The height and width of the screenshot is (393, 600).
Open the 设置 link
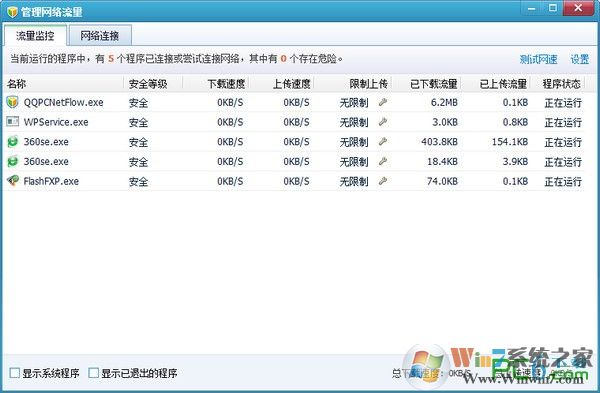580,59
